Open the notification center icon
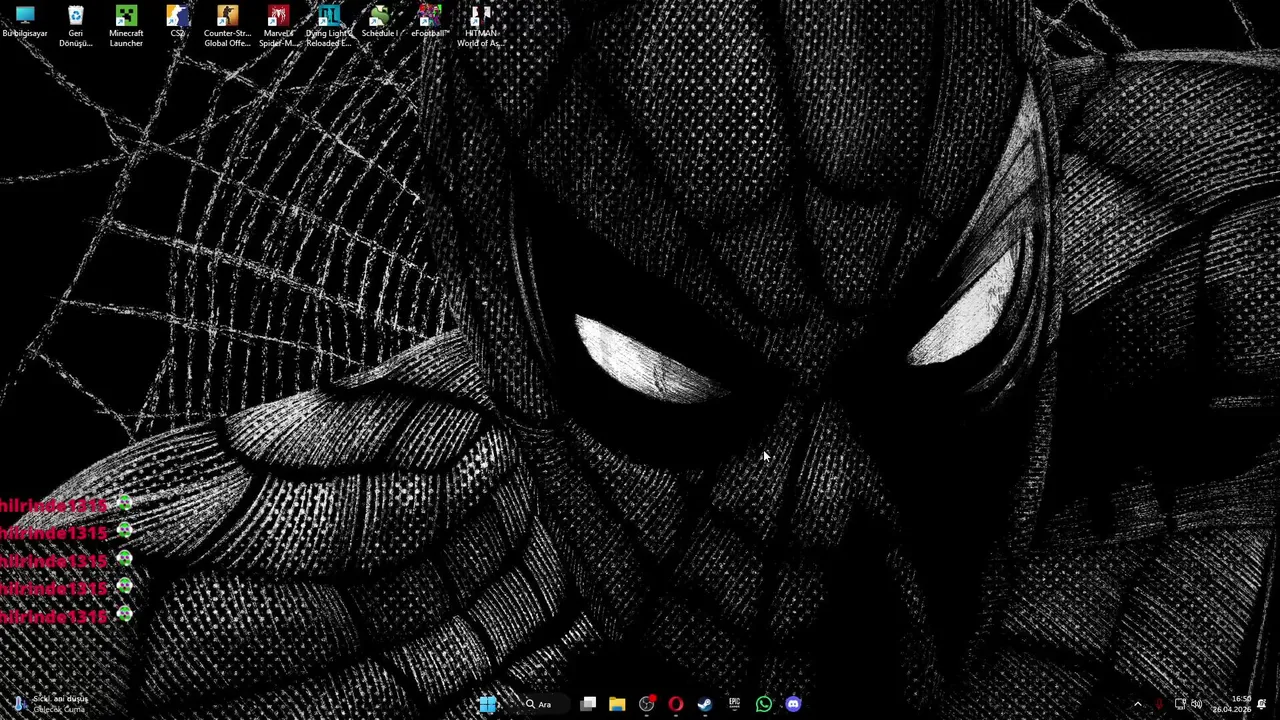This screenshot has height=720, width=1280. pos(1262,704)
